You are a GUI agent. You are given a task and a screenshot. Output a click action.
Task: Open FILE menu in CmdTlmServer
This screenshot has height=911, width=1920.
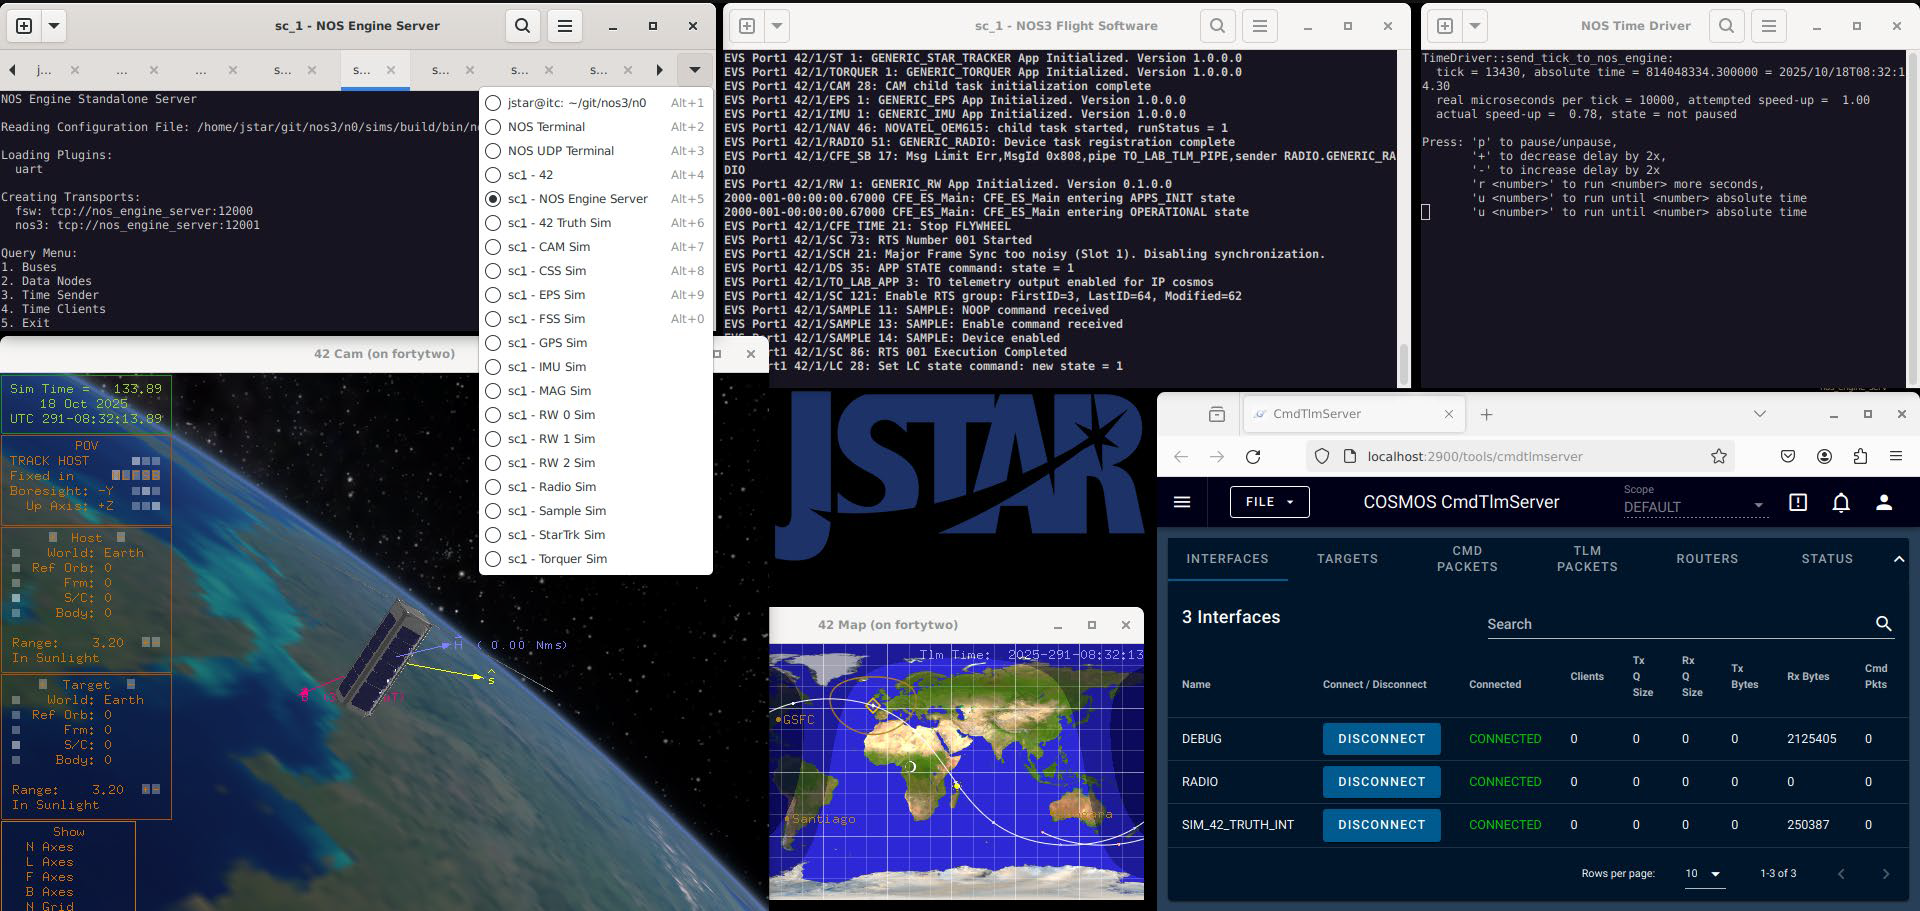(1269, 502)
